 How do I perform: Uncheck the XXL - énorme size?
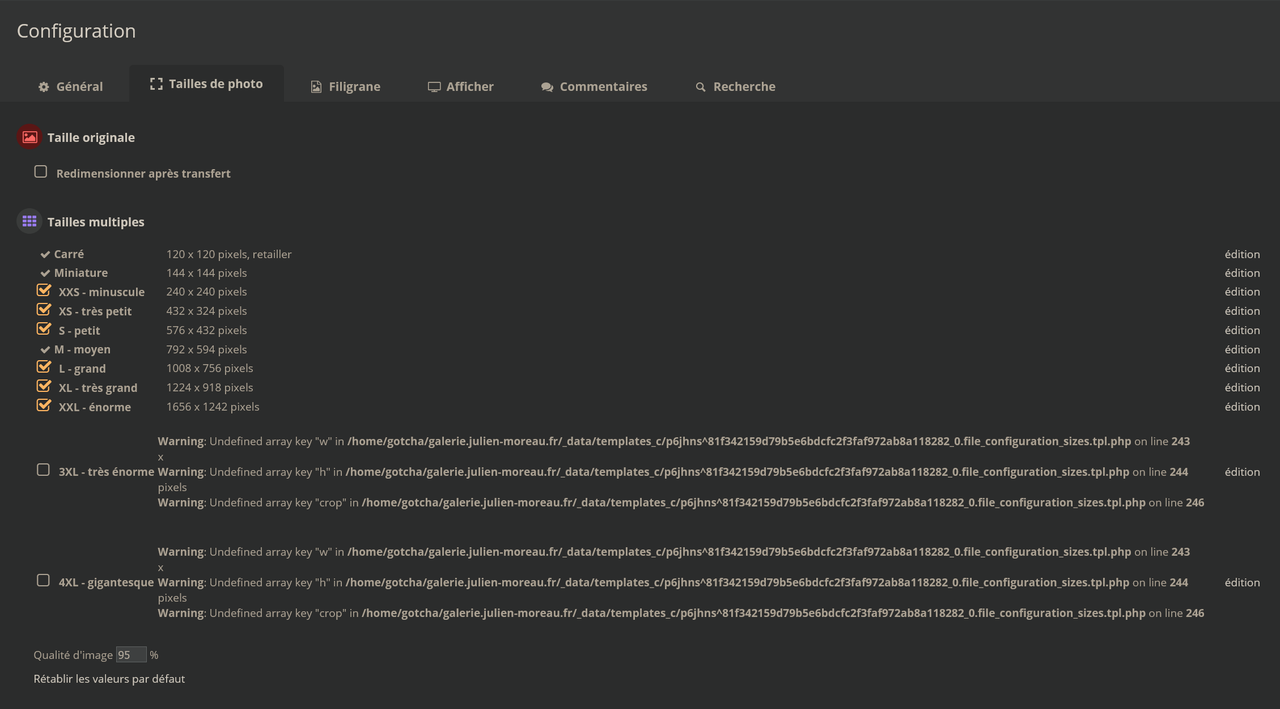click(x=43, y=405)
